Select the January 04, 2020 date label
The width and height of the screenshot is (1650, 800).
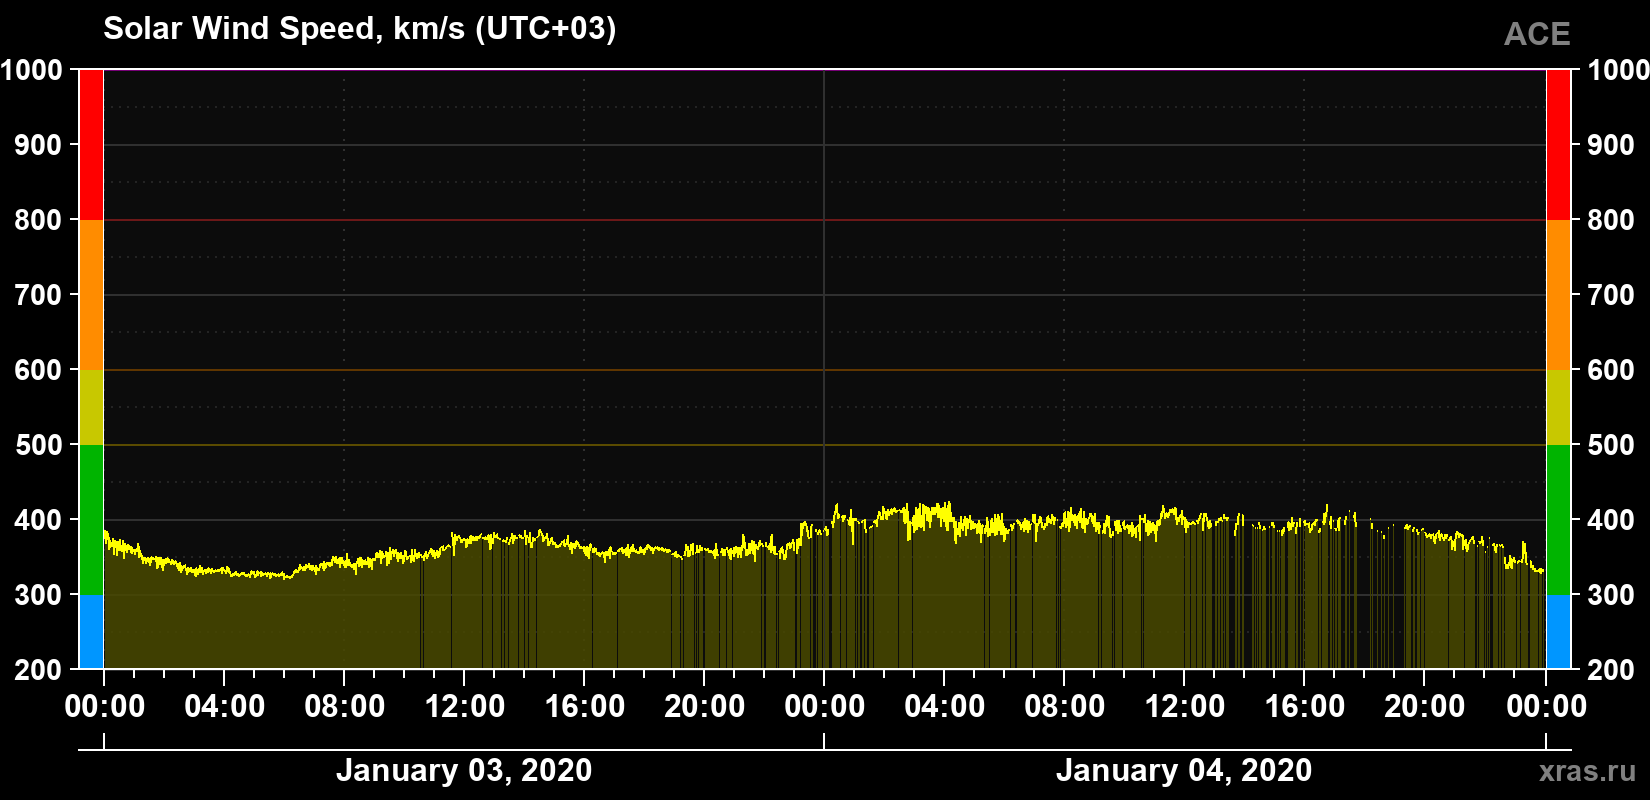pos(1184,770)
